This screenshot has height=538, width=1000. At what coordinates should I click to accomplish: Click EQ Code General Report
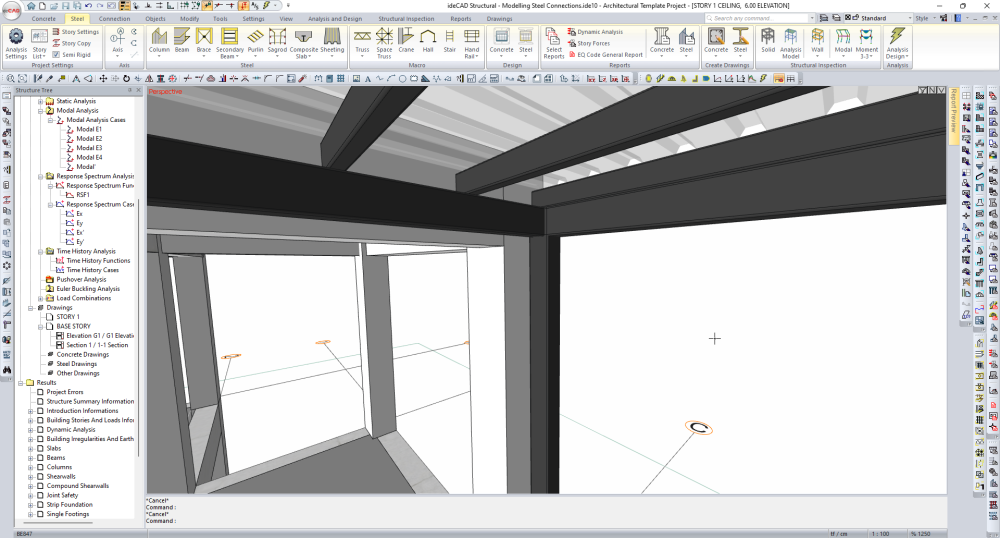(x=609, y=55)
